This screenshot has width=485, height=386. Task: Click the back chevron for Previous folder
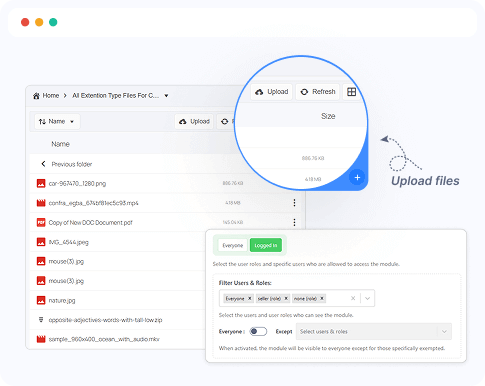click(43, 164)
